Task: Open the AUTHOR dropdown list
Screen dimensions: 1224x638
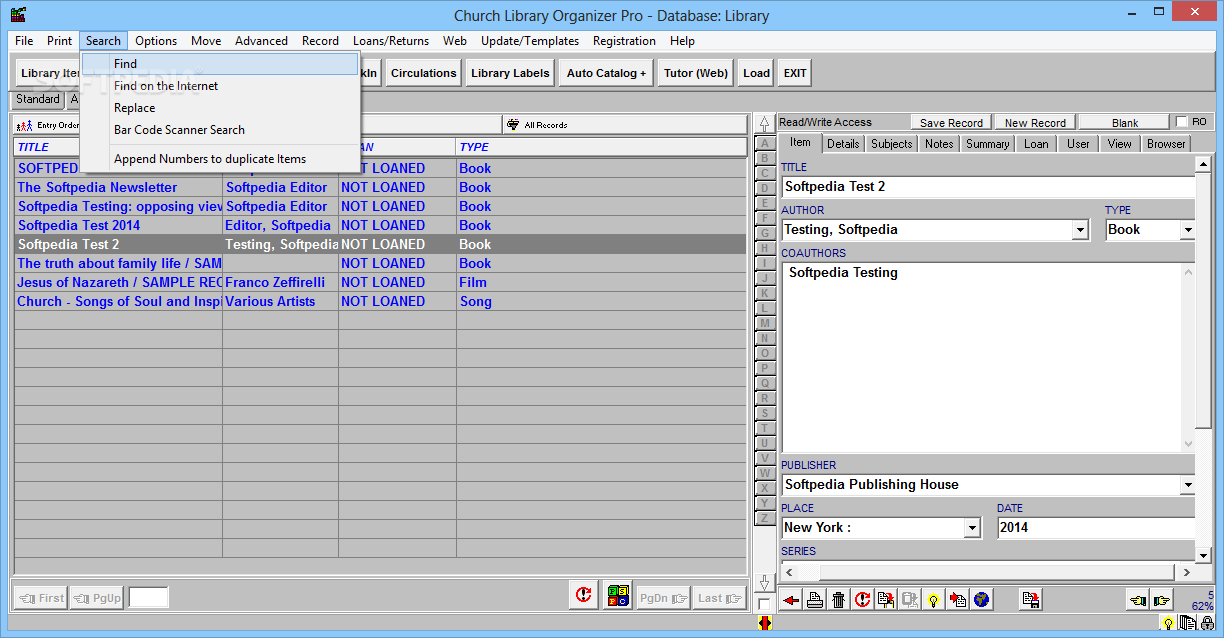Action: pos(1080,230)
